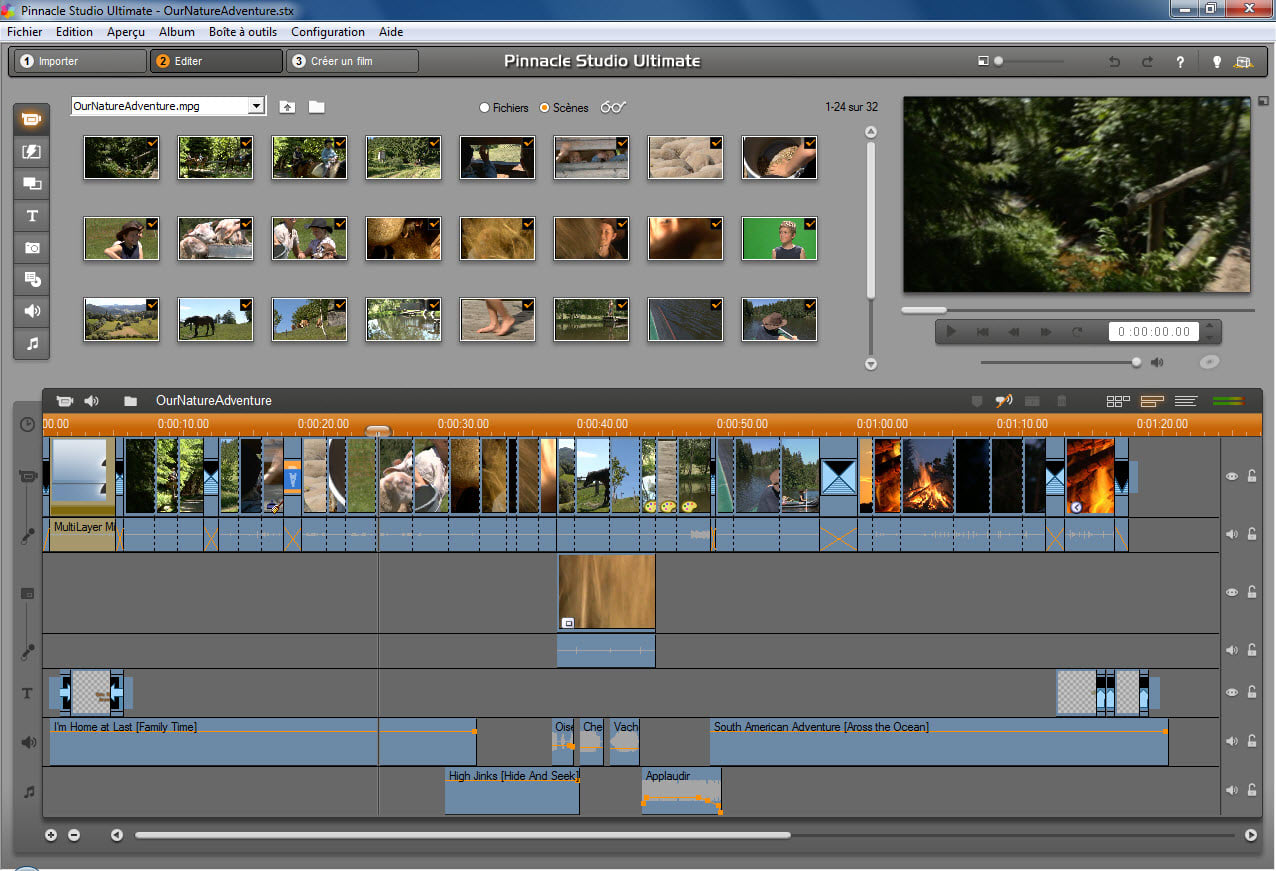
Task: Open the Fichier menu
Action: pos(25,32)
